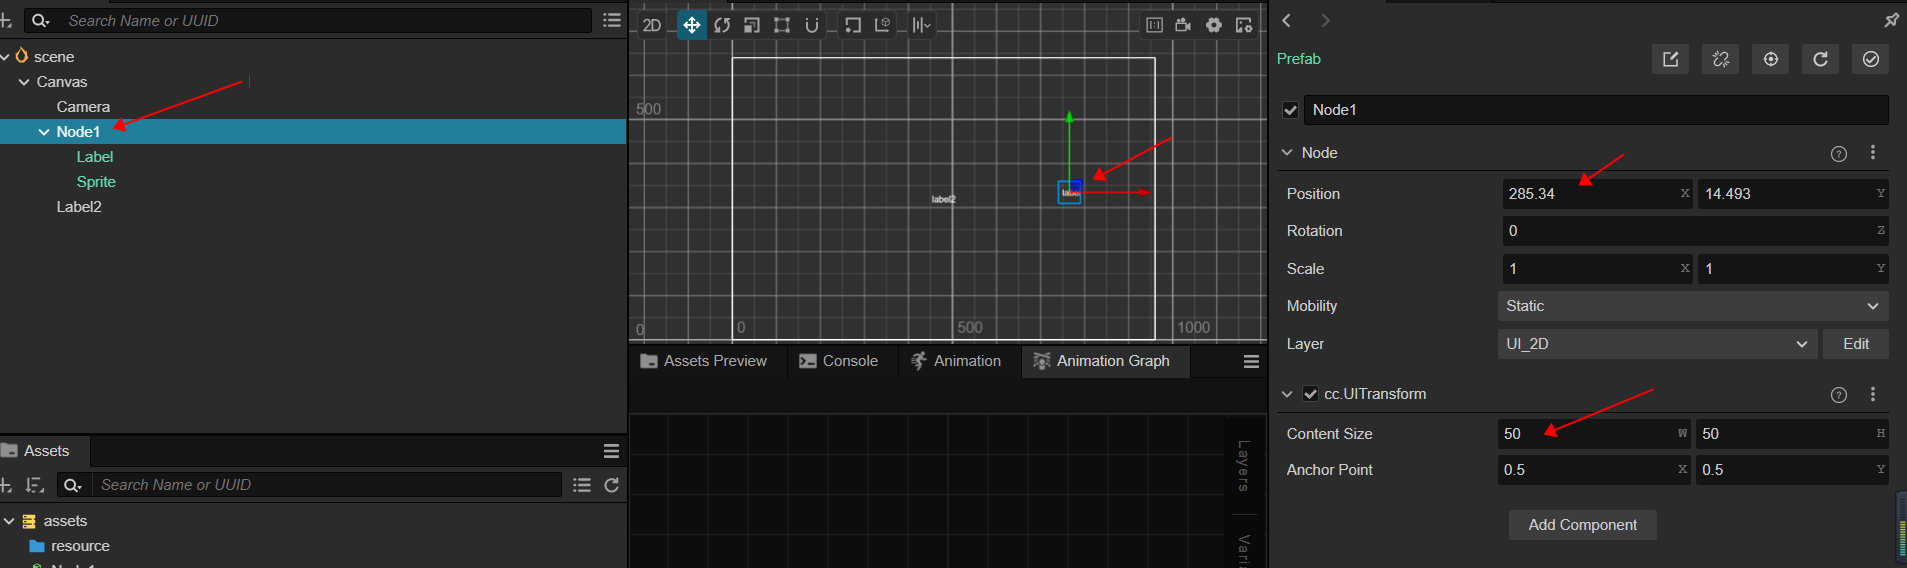Collapse the Canvas node

(24, 82)
